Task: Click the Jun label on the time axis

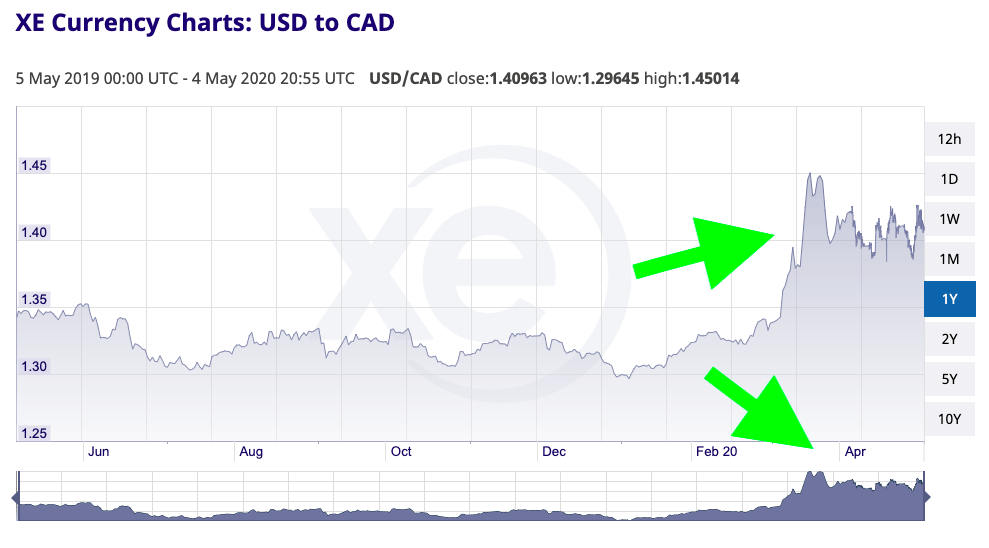Action: pyautogui.click(x=98, y=452)
